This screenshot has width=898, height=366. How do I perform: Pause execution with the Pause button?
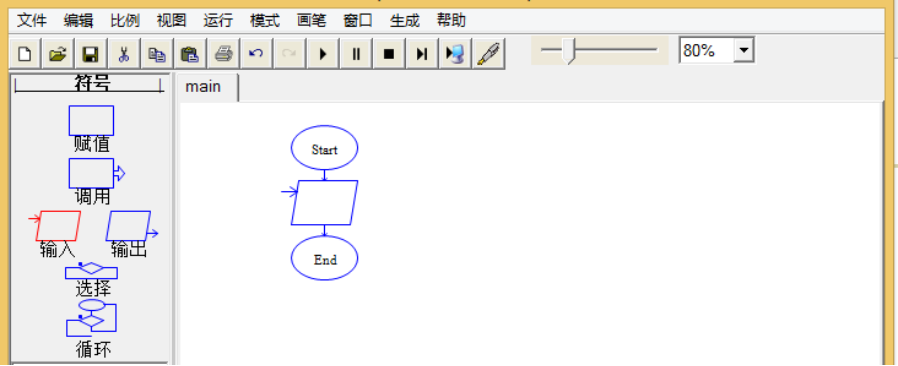click(356, 54)
